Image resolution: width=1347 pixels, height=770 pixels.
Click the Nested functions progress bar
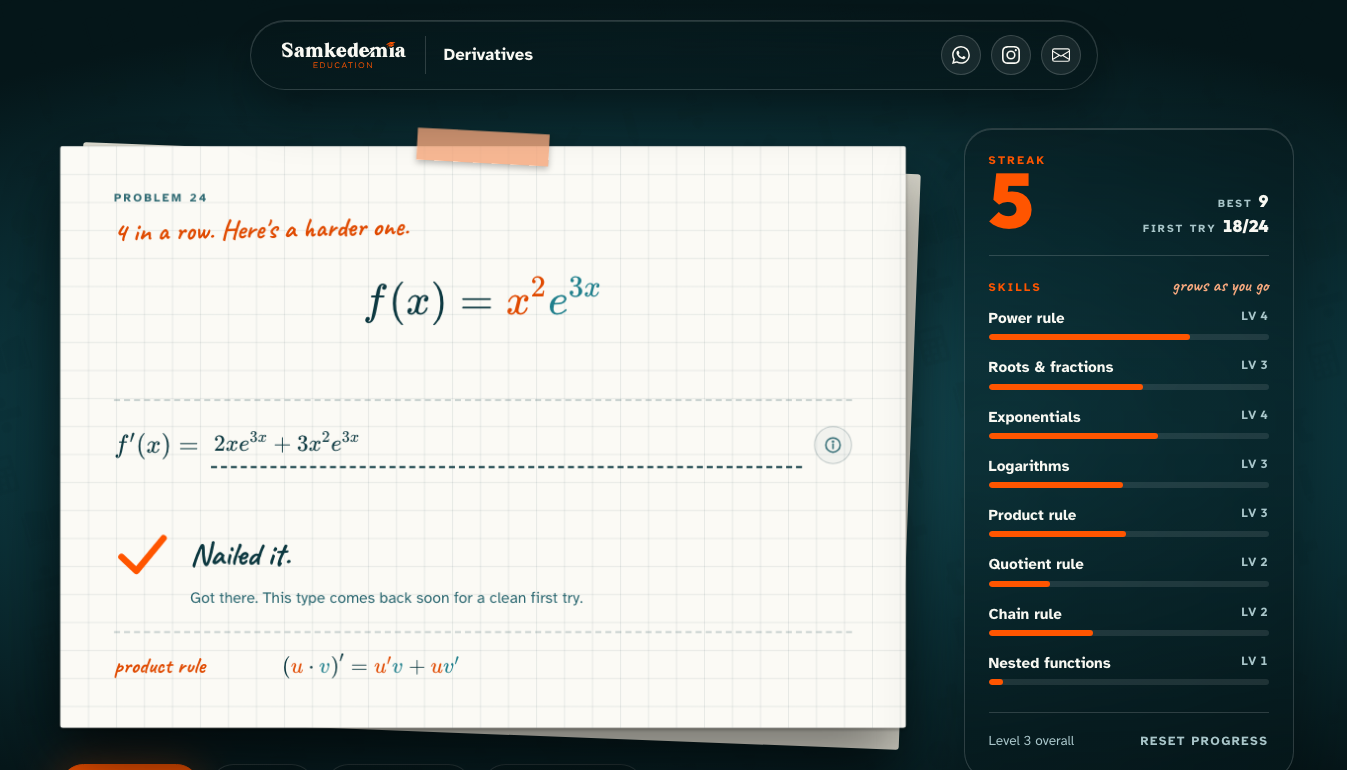(1128, 682)
